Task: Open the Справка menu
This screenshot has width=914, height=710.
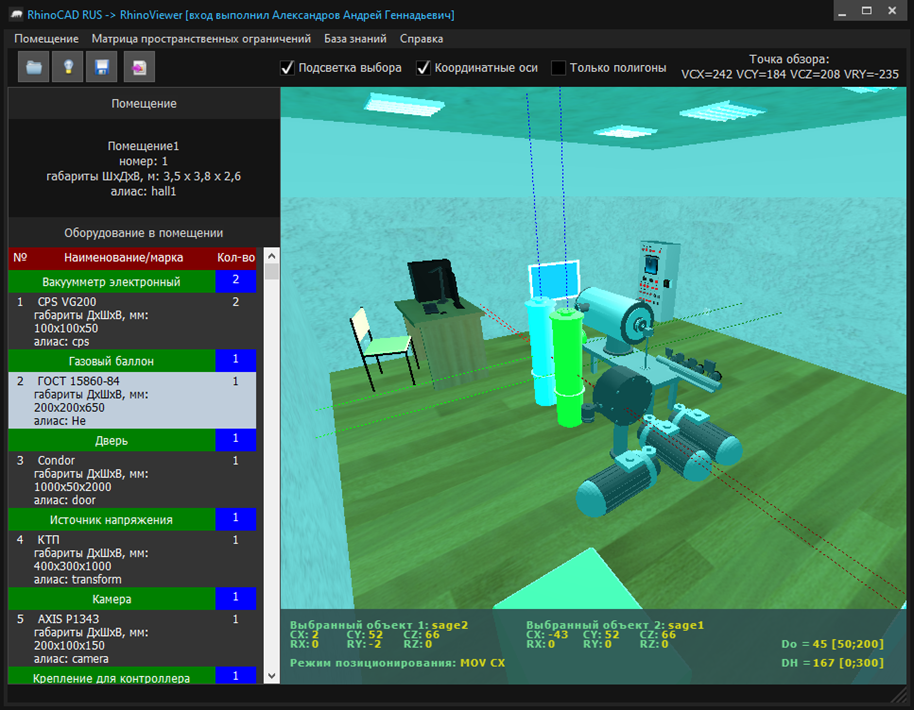Action: 421,39
